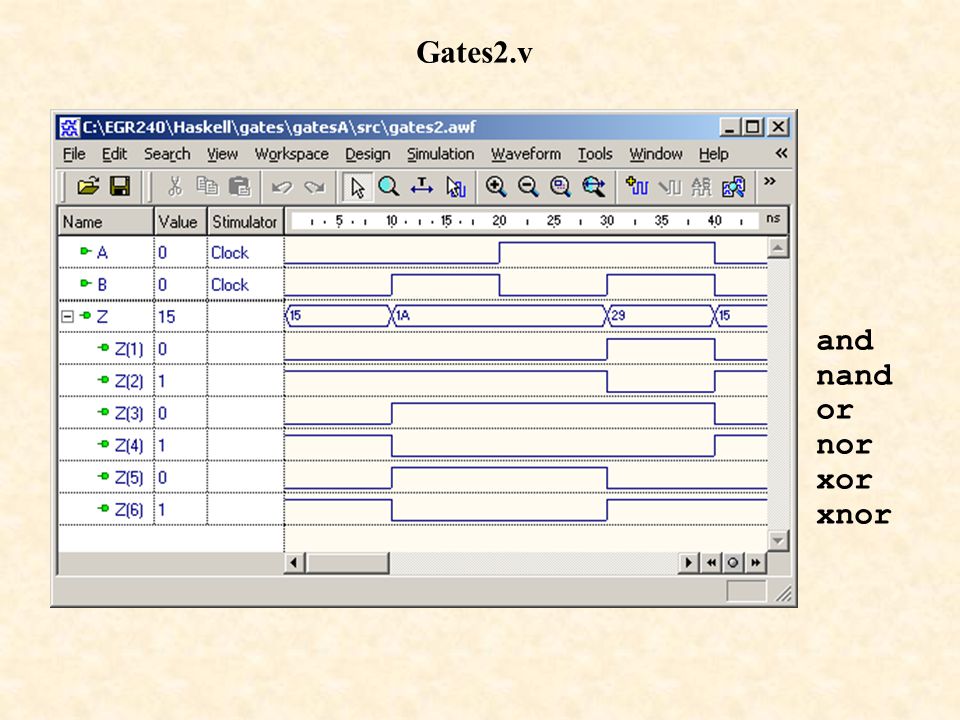
Task: Click the last blue waveform toolbar icon
Action: point(733,187)
